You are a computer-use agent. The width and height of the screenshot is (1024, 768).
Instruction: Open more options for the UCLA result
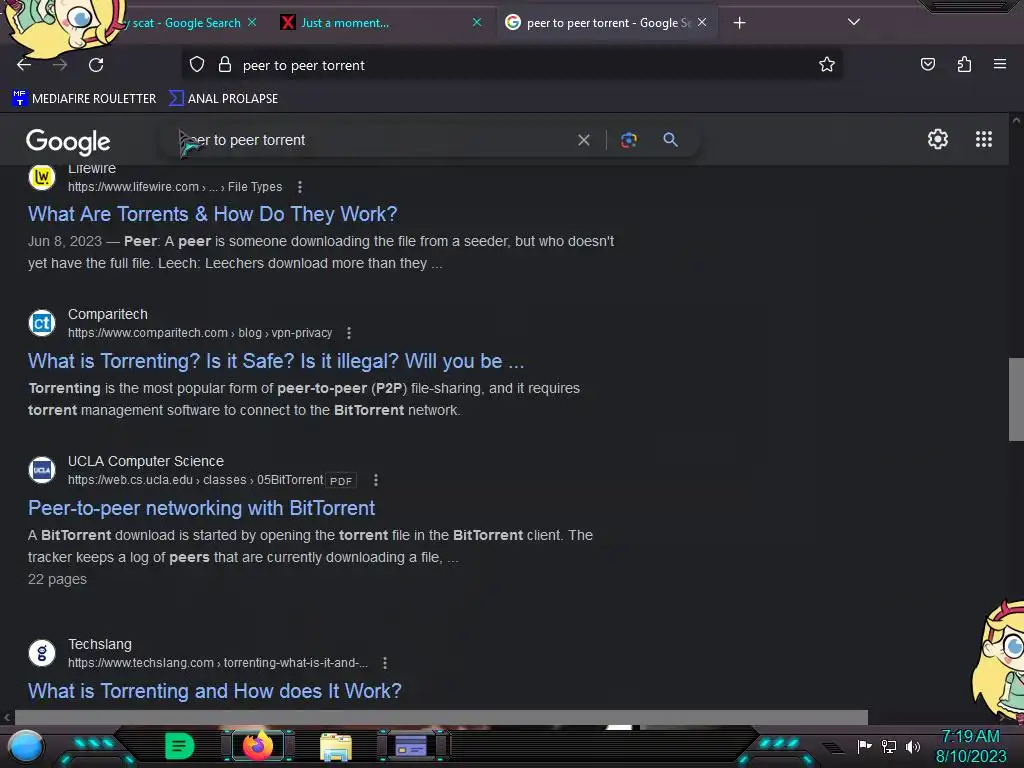(x=376, y=480)
